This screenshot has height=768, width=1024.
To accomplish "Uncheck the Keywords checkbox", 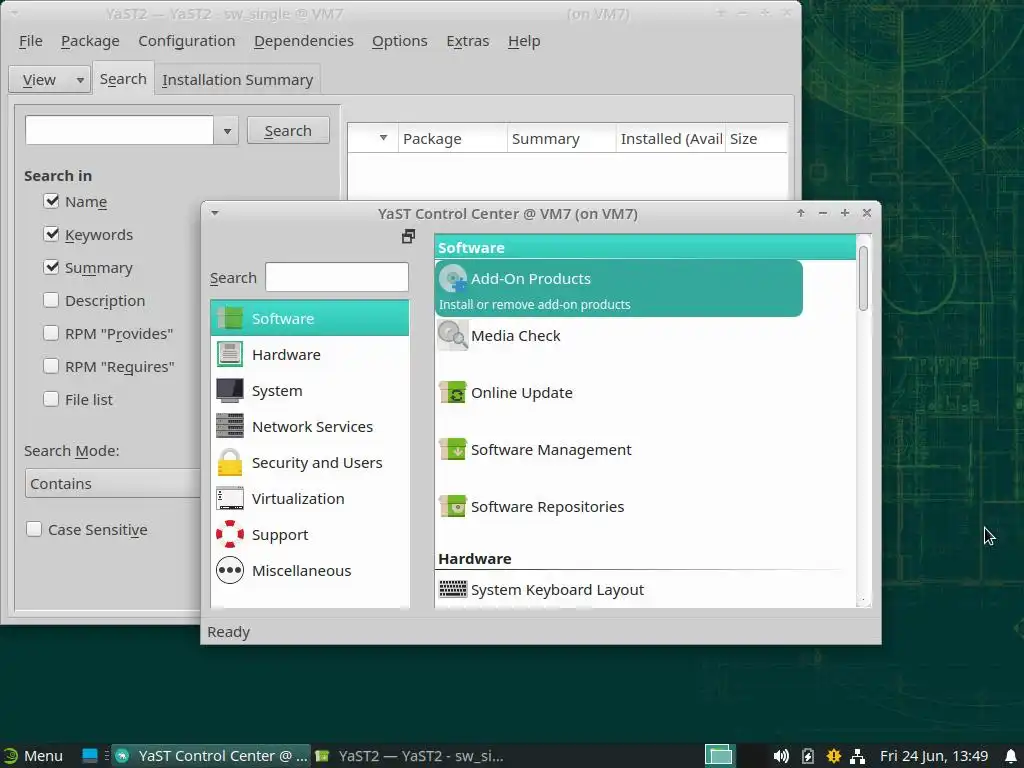I will tap(51, 234).
